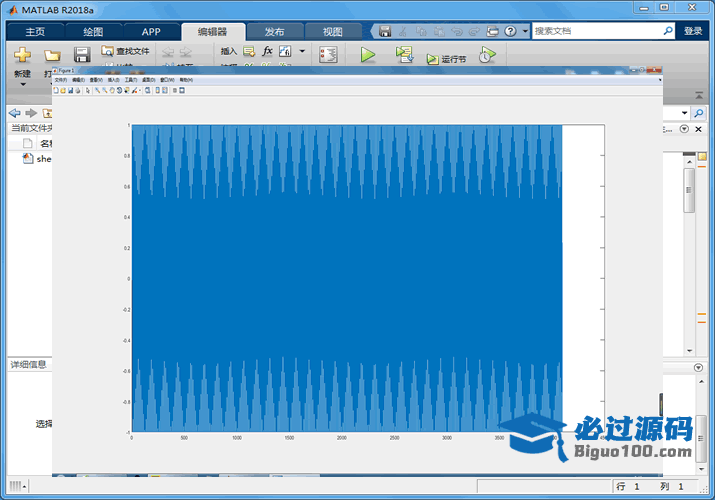Click the editor vertical scrollbar thumb
Viewport: 715px width, 500px height.
click(x=689, y=190)
